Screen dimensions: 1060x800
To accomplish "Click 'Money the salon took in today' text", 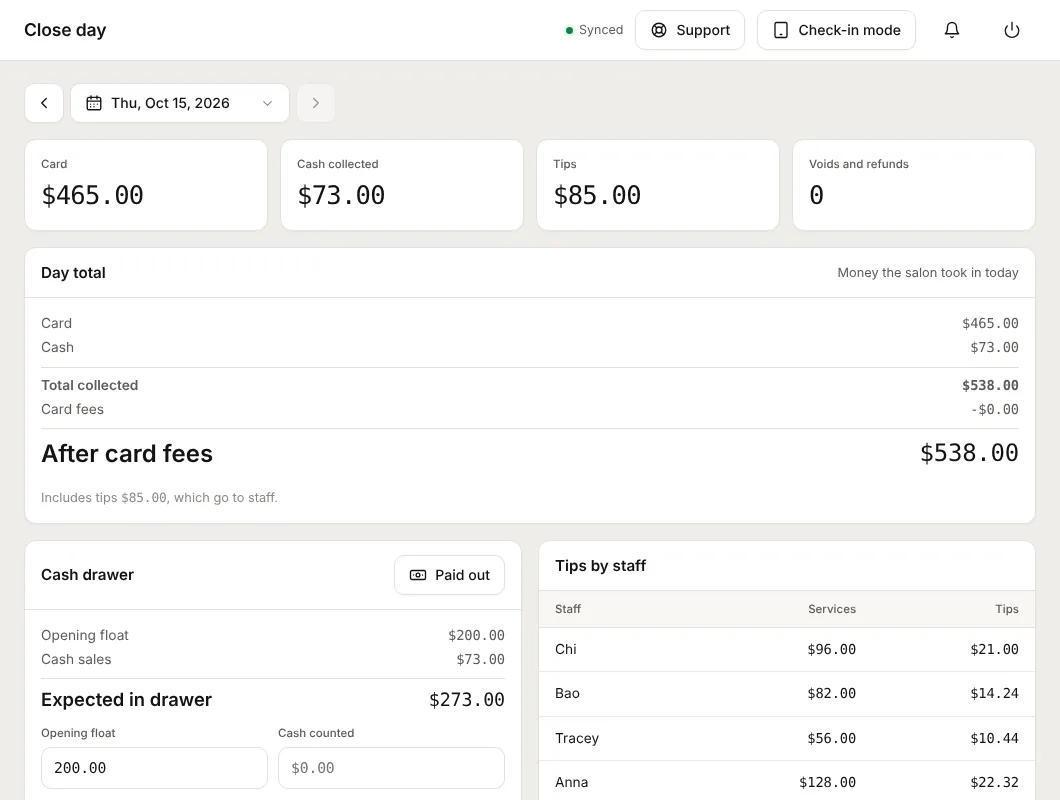I will tap(928, 273).
